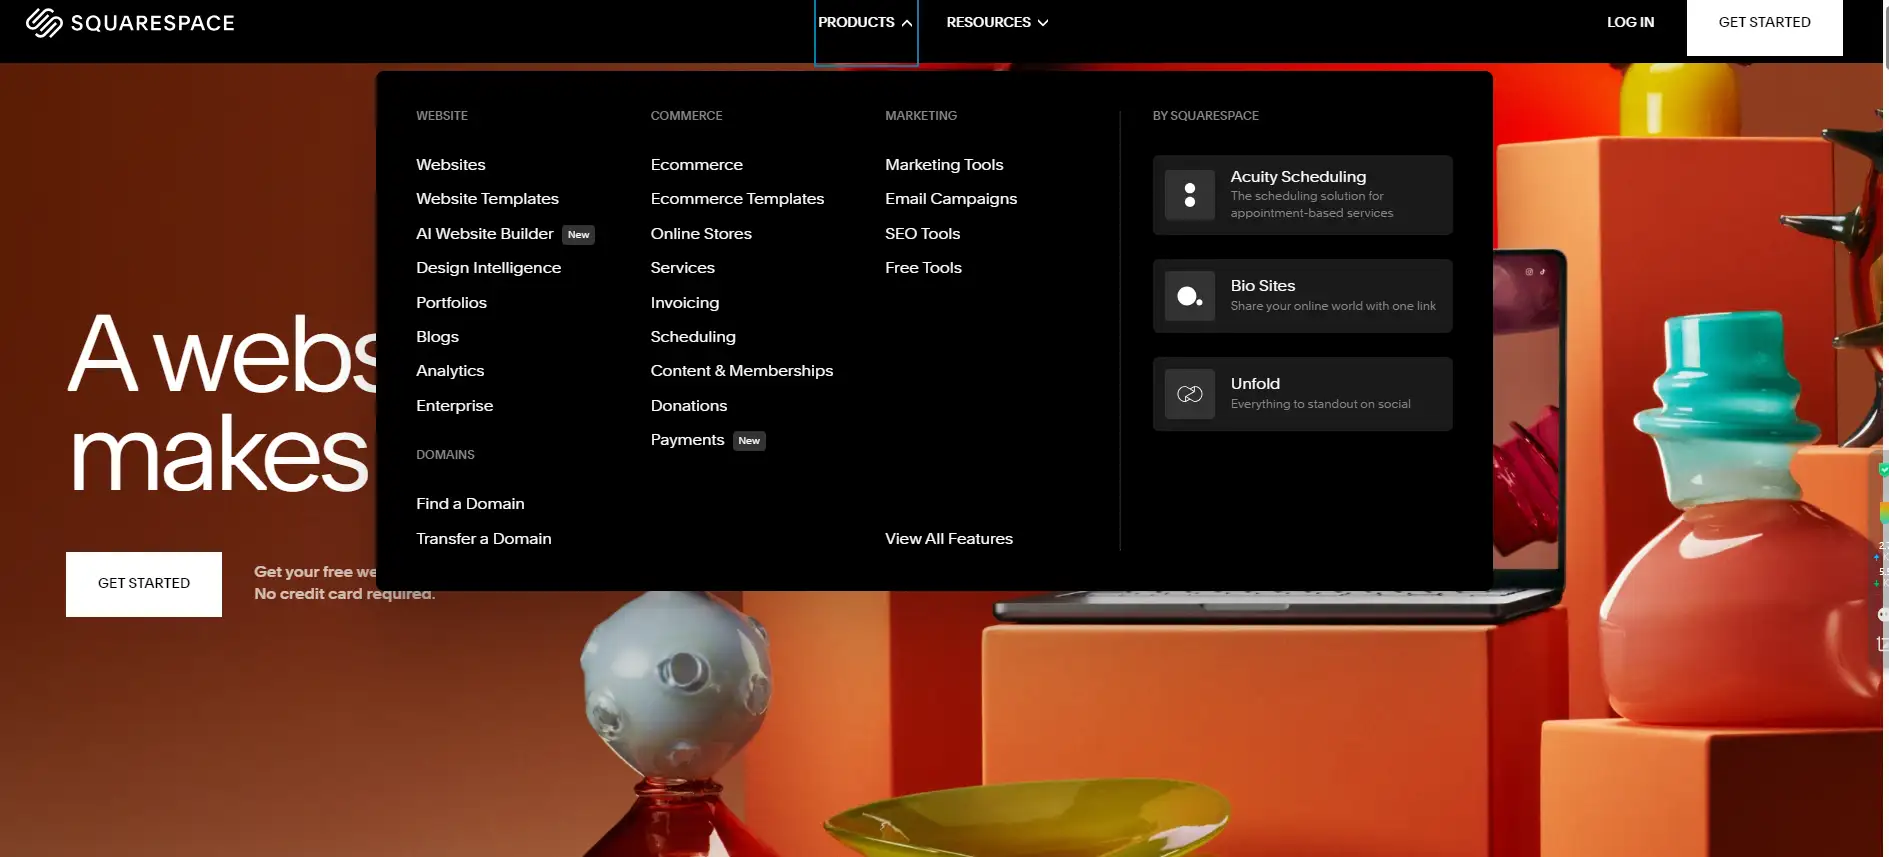Click the New badge beside Payments

click(x=749, y=441)
